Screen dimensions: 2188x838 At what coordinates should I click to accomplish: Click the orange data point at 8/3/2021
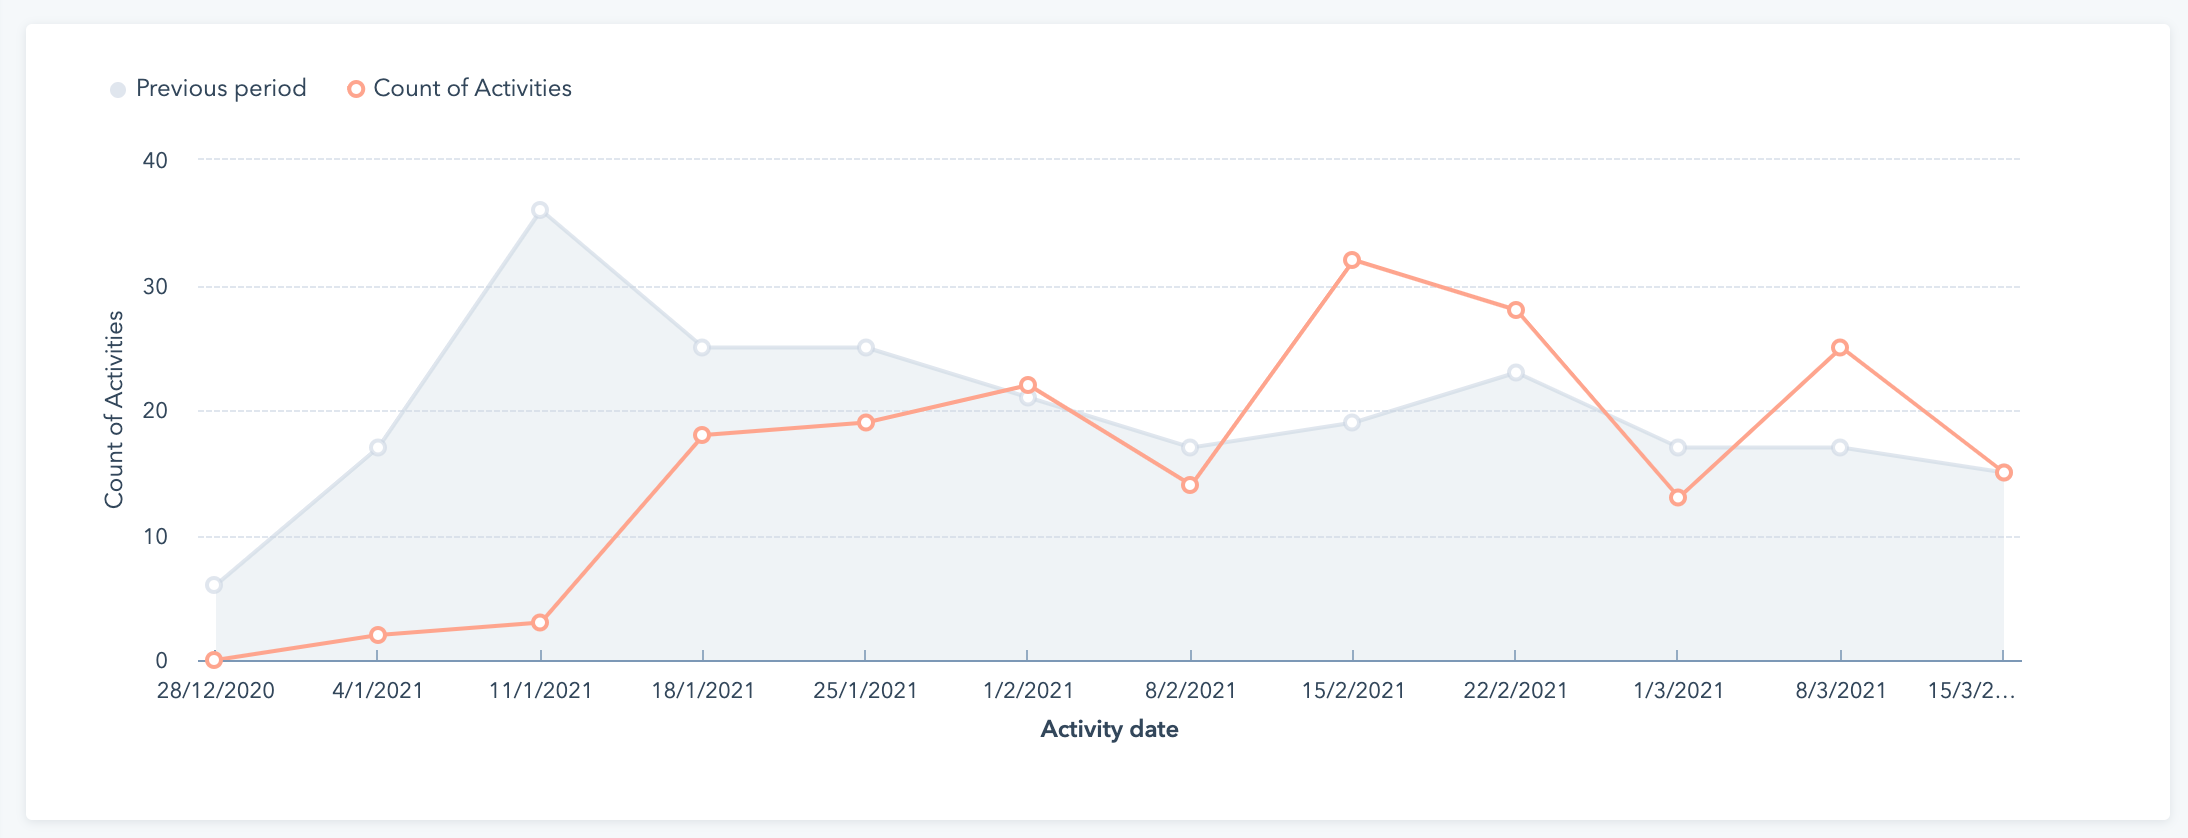pyautogui.click(x=1840, y=348)
